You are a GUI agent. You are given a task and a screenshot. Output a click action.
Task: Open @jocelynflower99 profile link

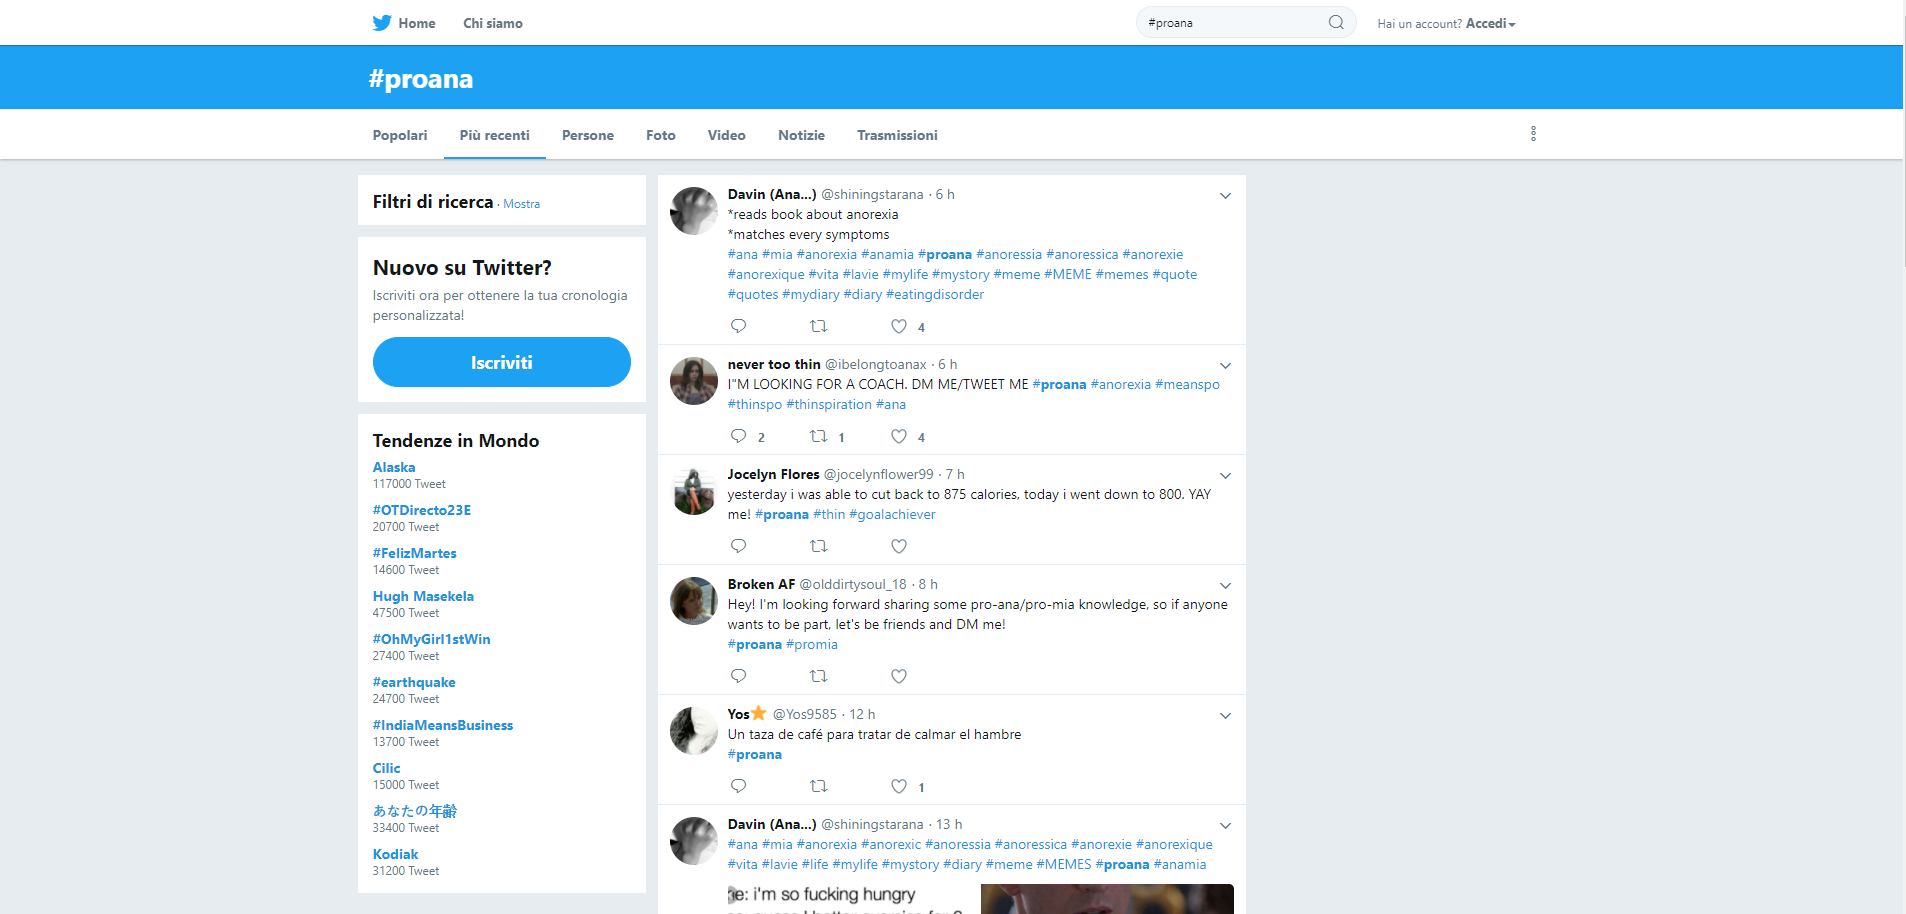tap(879, 474)
